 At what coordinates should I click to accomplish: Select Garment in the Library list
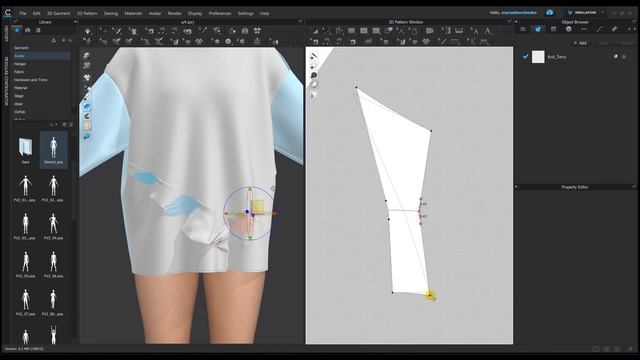tap(21, 48)
